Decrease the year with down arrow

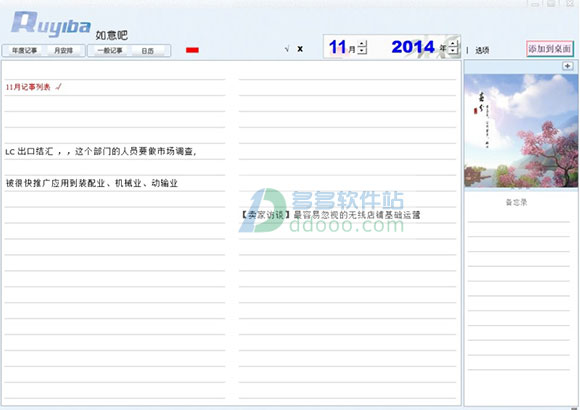pos(453,50)
